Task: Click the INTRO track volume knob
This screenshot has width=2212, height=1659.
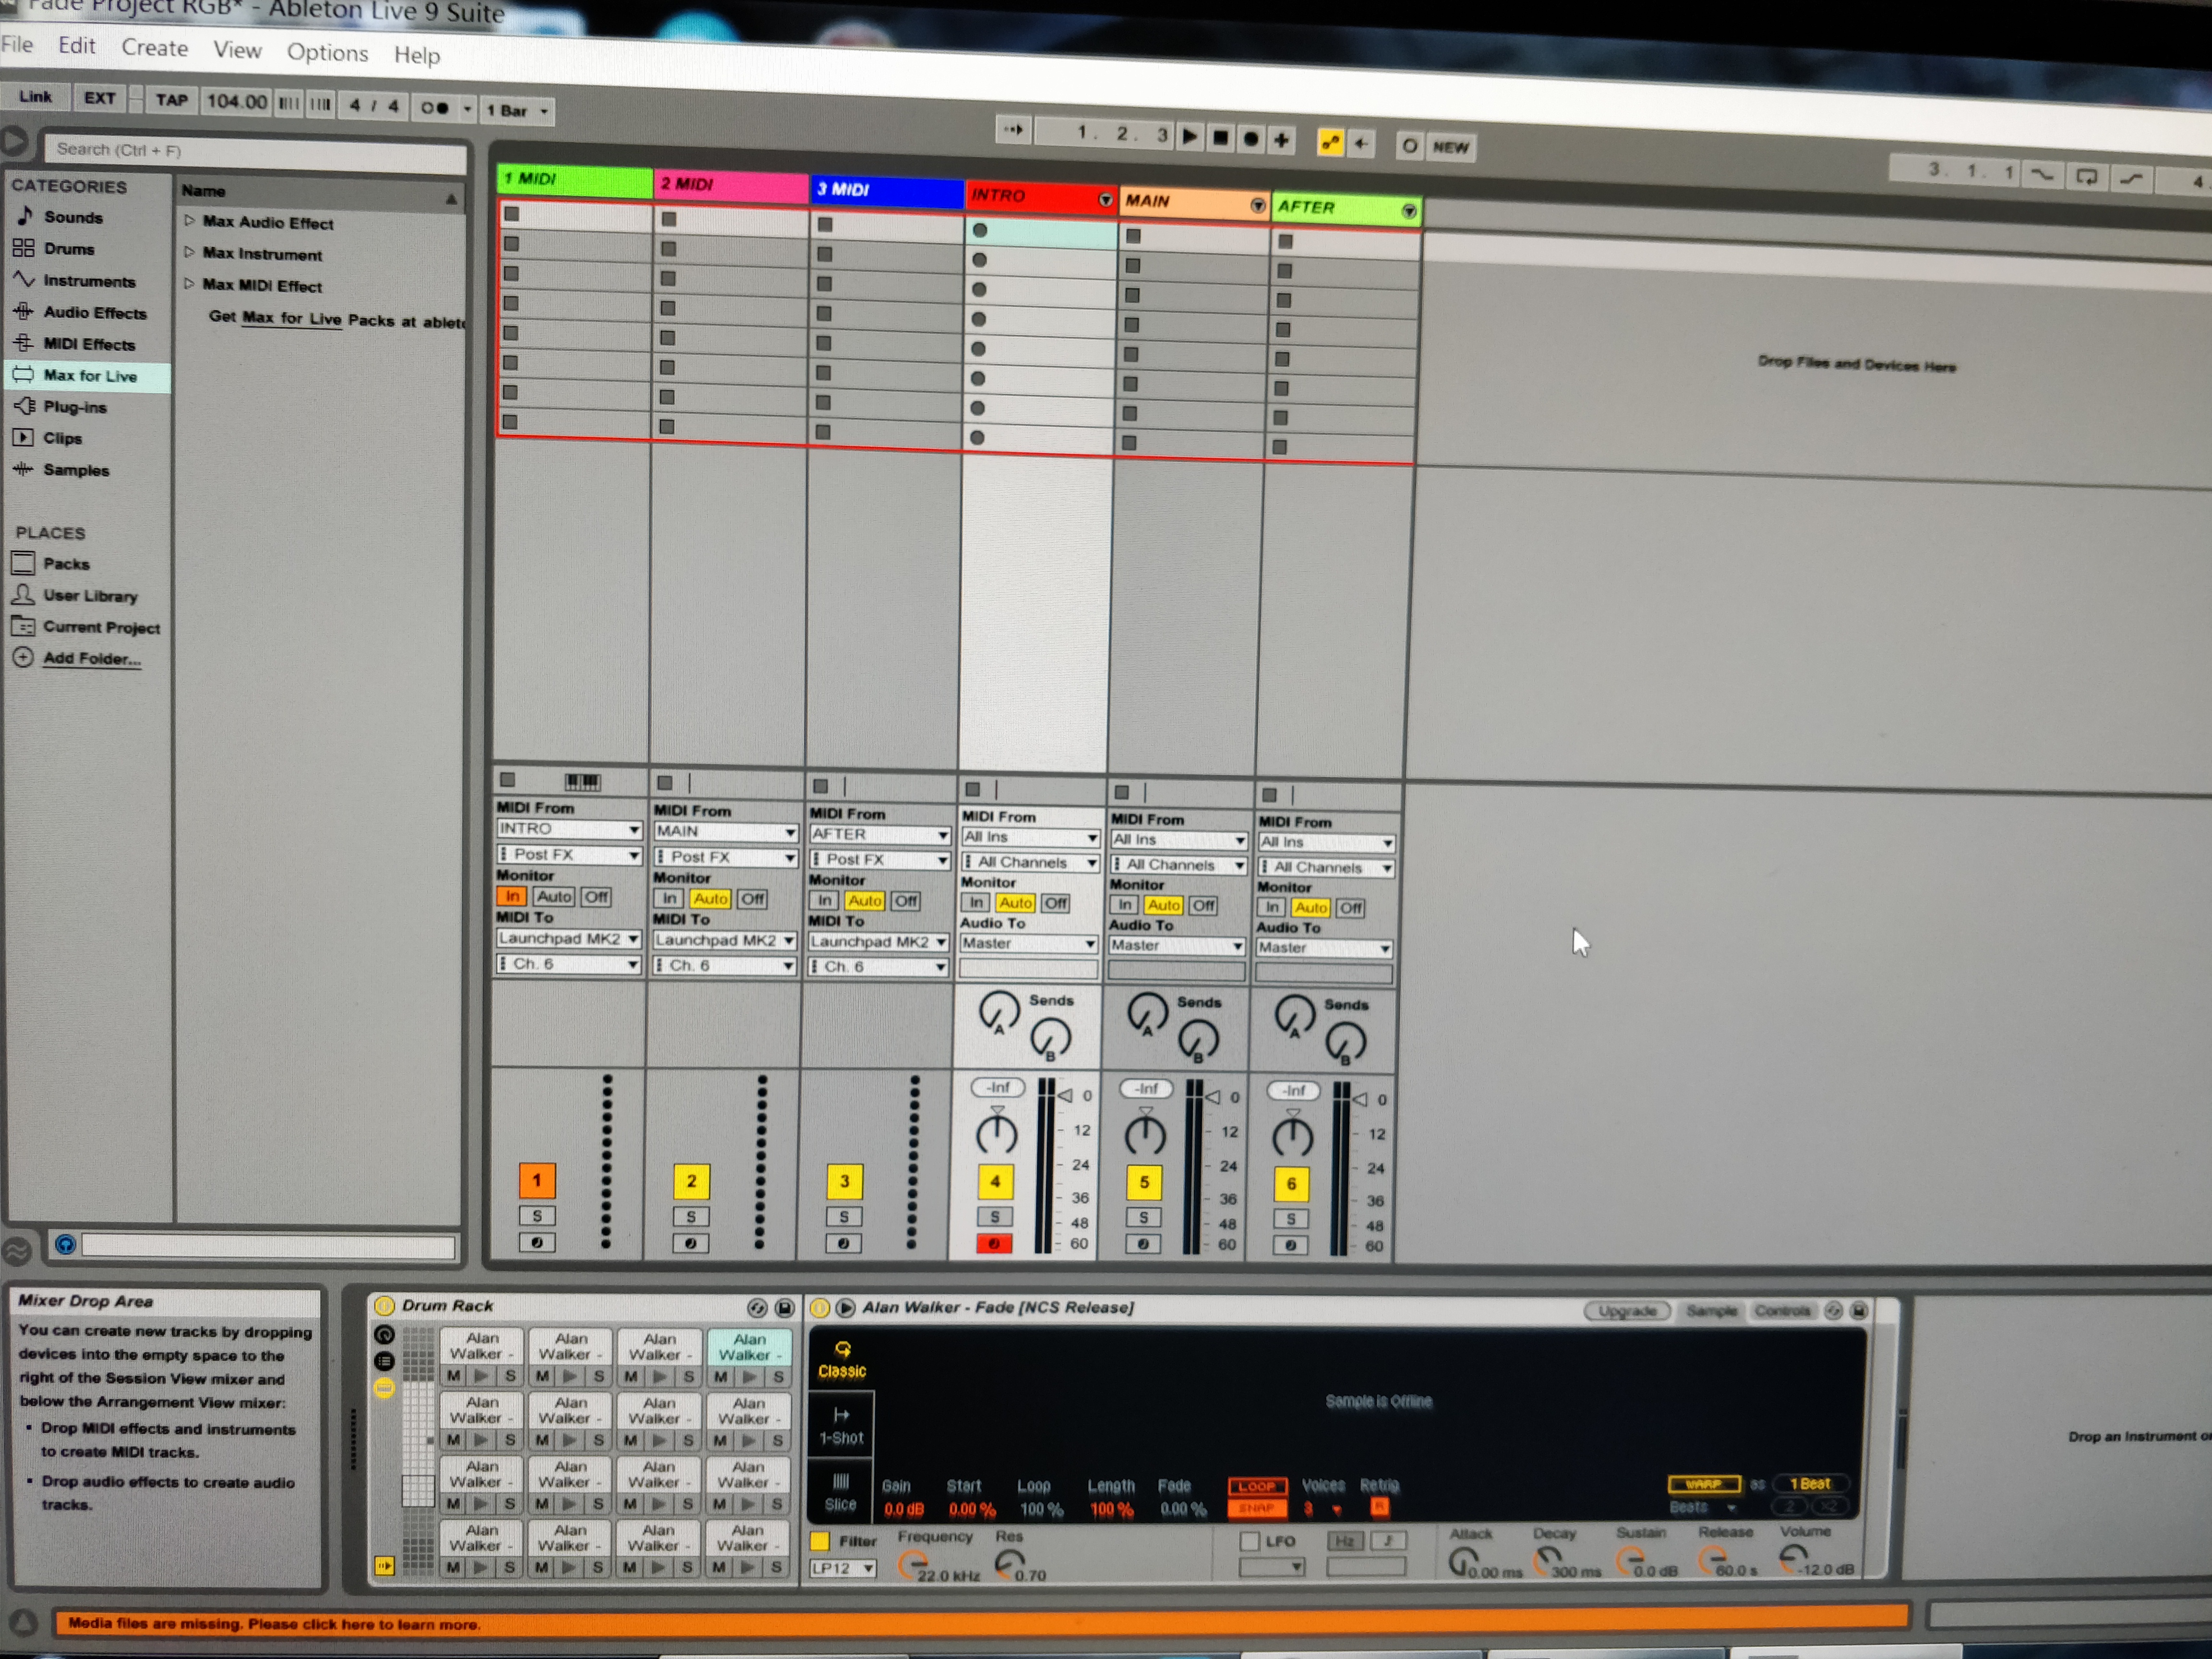Action: tap(996, 1134)
